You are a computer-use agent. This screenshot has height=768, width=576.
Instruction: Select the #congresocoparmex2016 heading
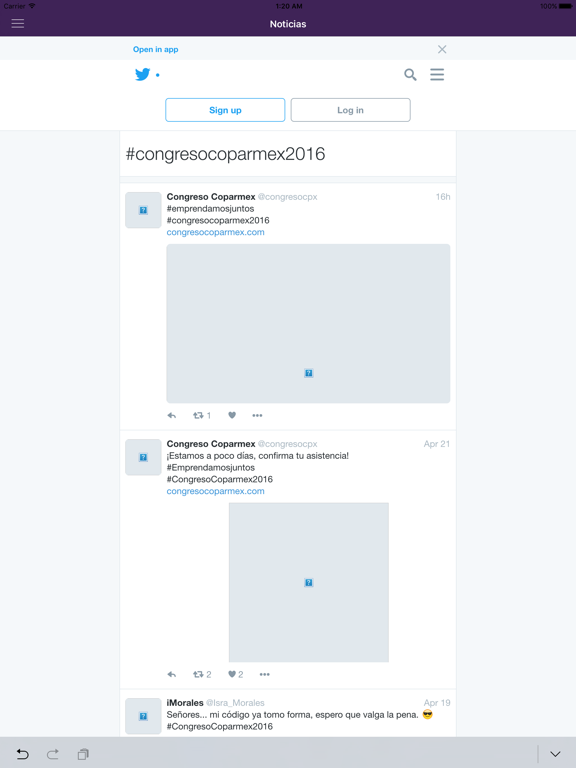(x=225, y=154)
